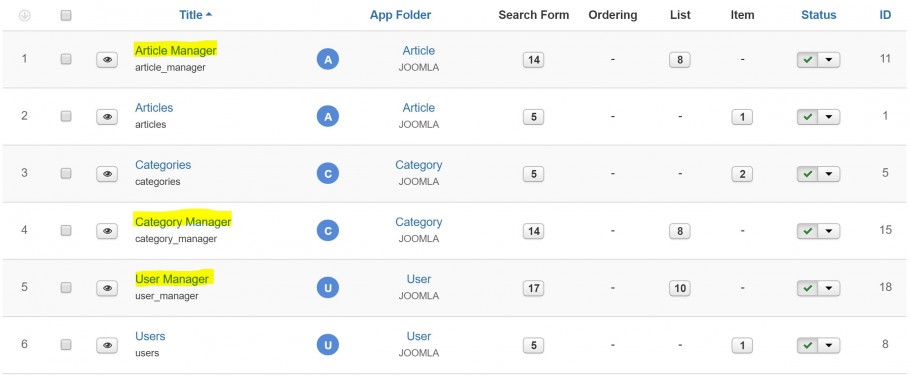Open the Category Manager title link
This screenshot has height=376, width=910.
(183, 222)
